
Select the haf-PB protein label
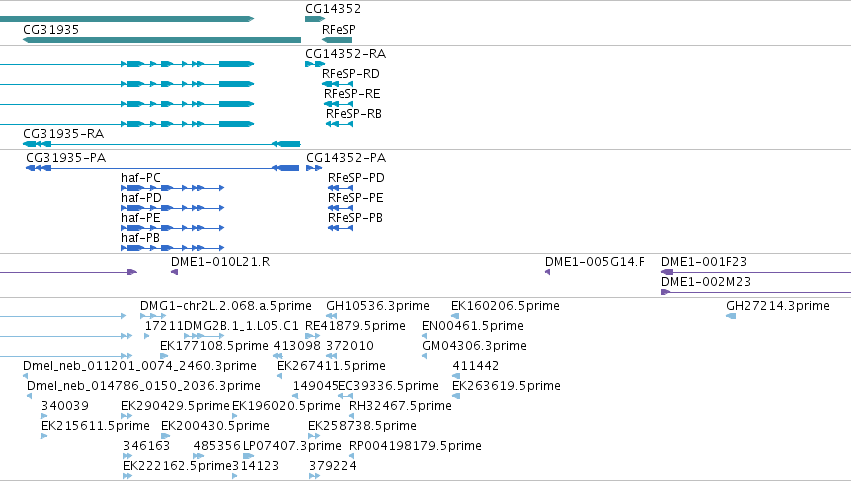[140, 238]
